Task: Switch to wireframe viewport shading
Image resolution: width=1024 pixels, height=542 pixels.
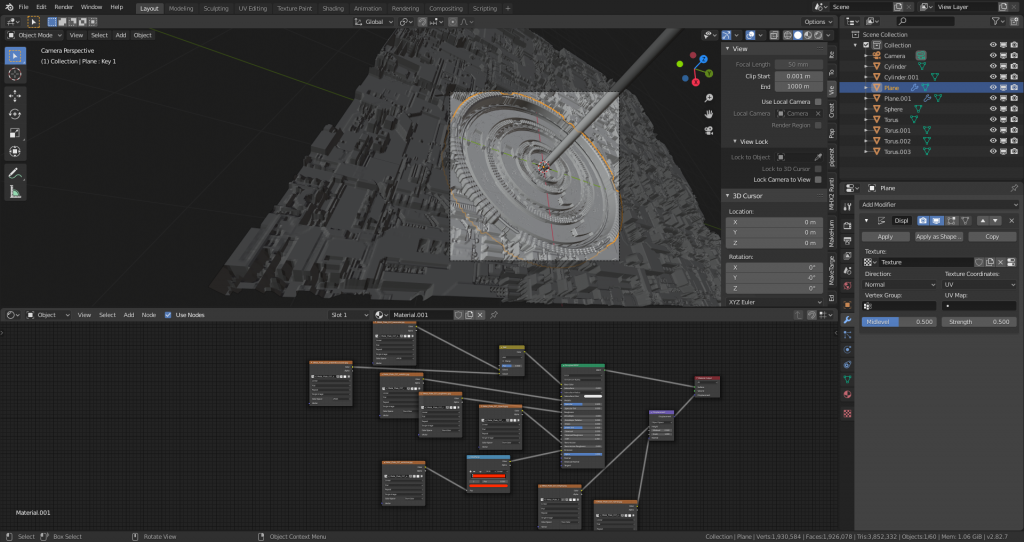Action: [x=788, y=35]
